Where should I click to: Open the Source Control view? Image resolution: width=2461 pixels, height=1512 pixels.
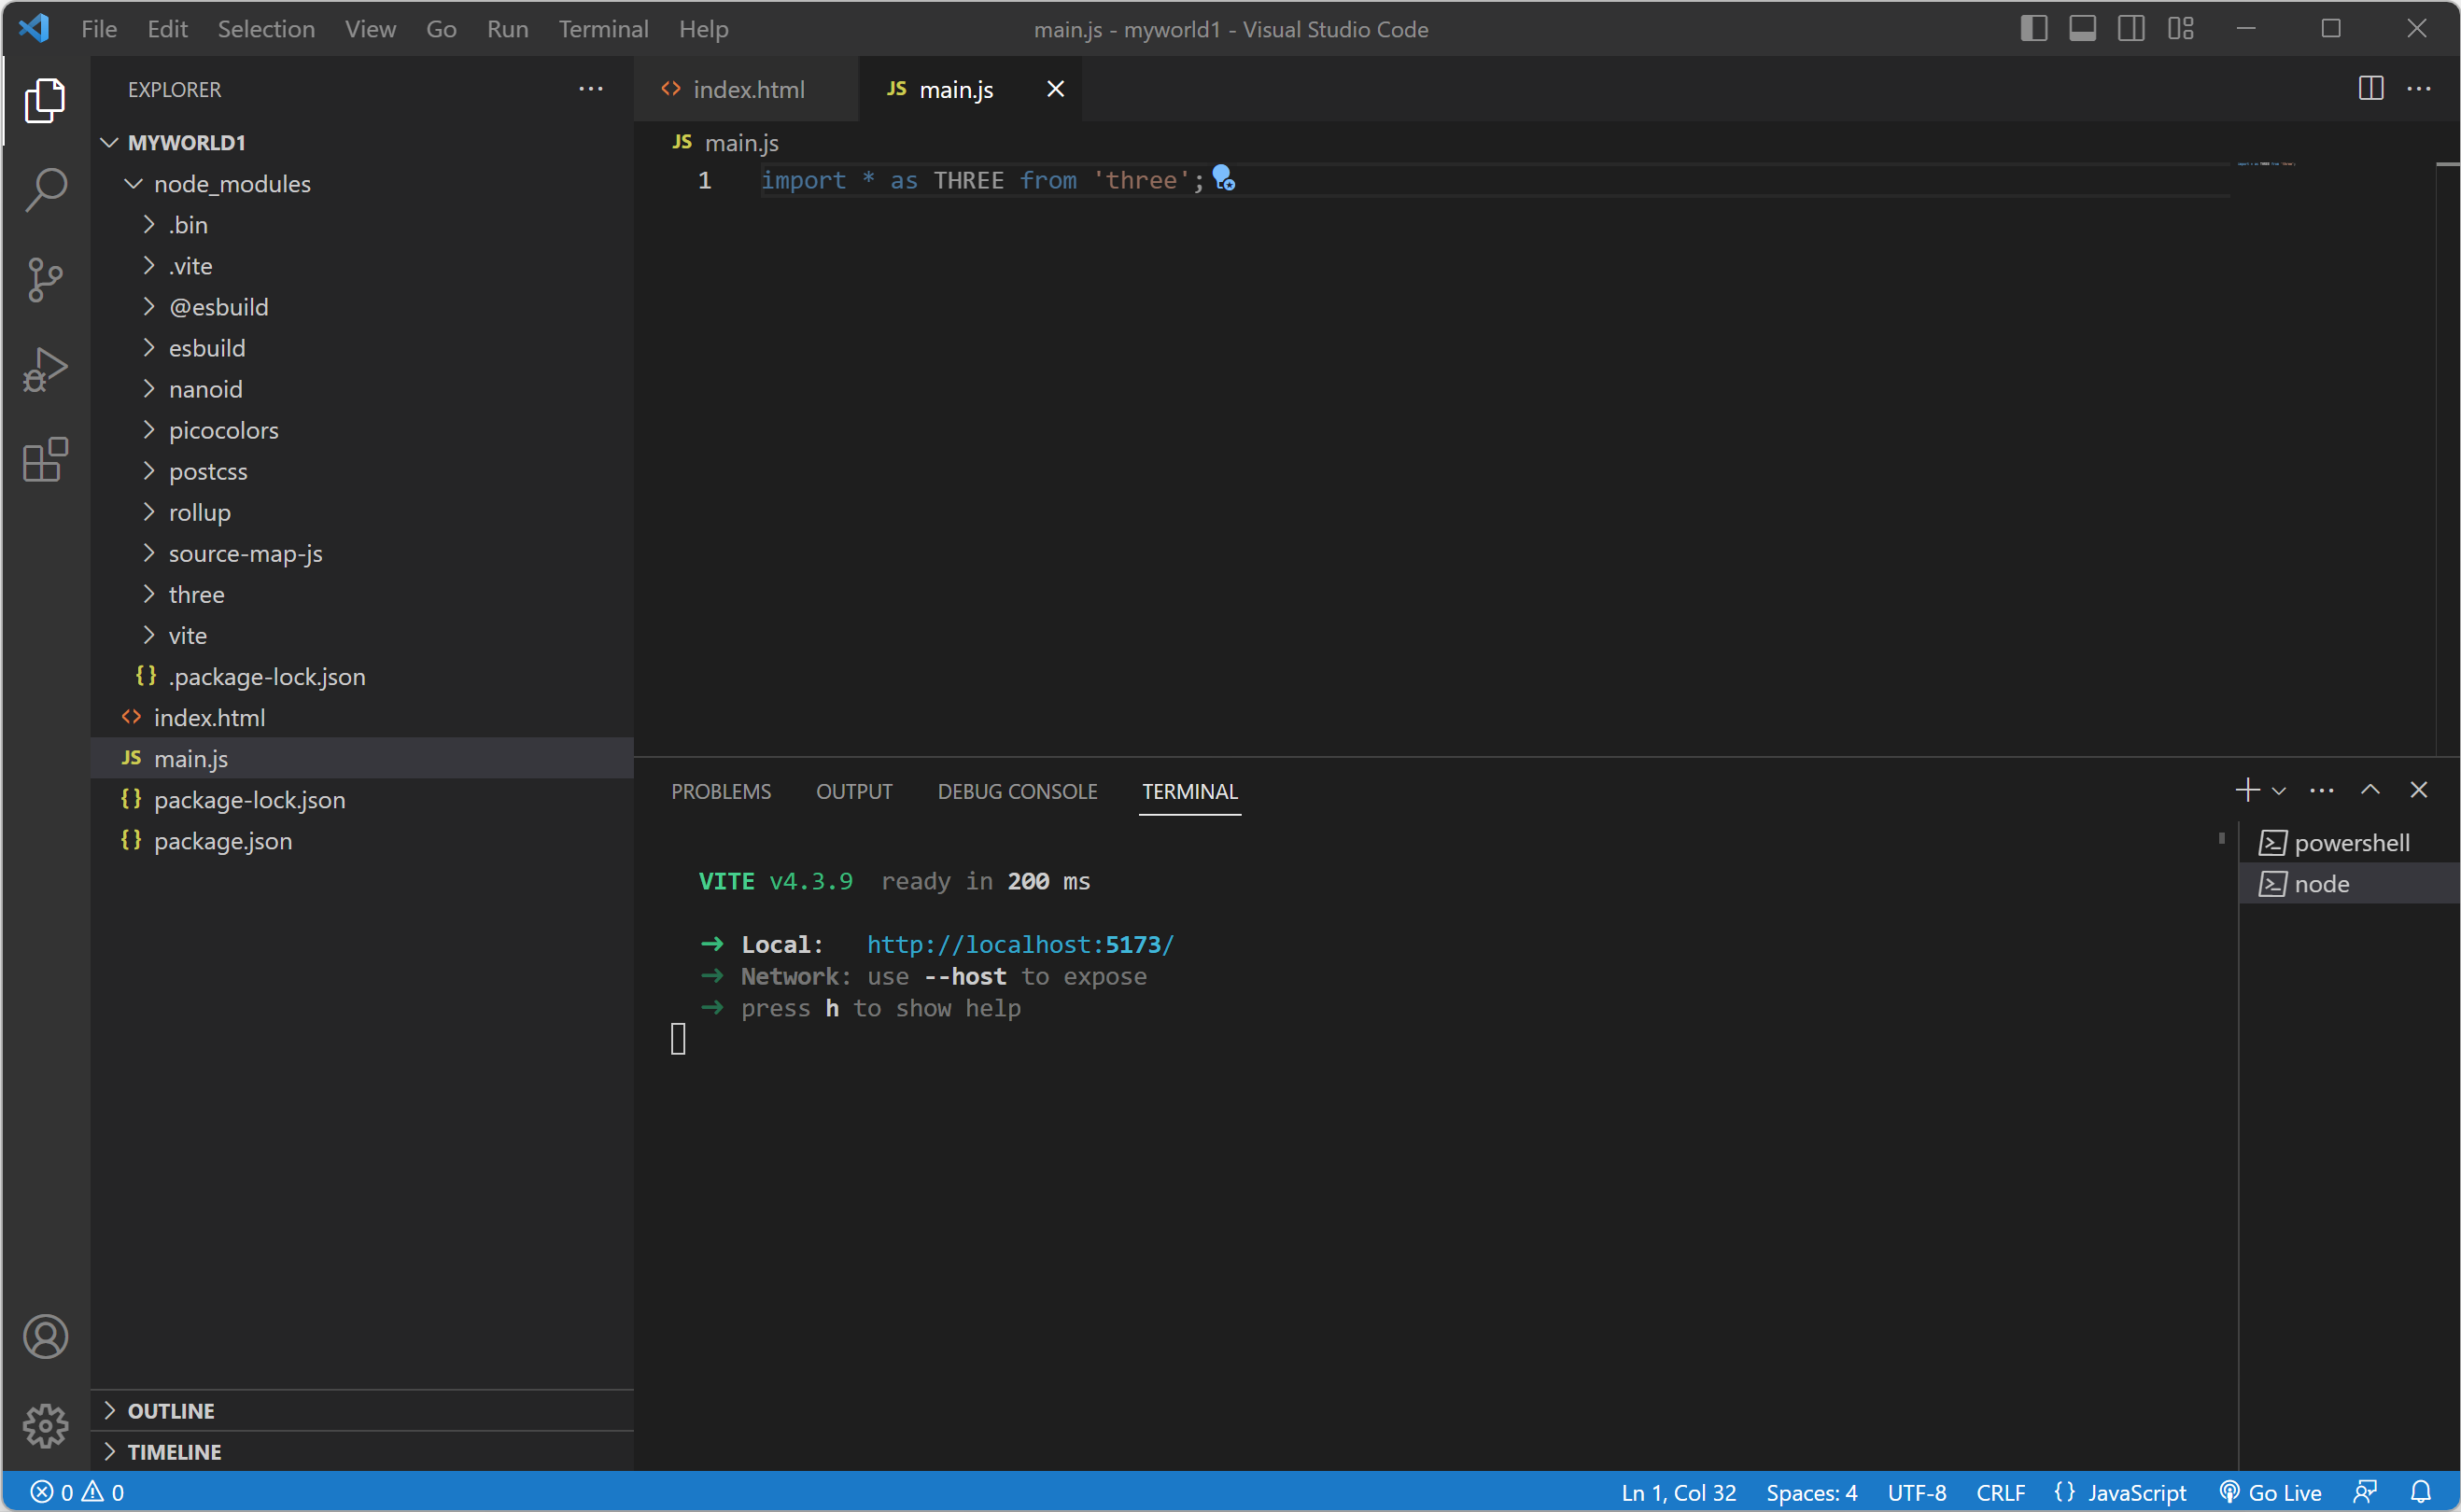tap(45, 279)
